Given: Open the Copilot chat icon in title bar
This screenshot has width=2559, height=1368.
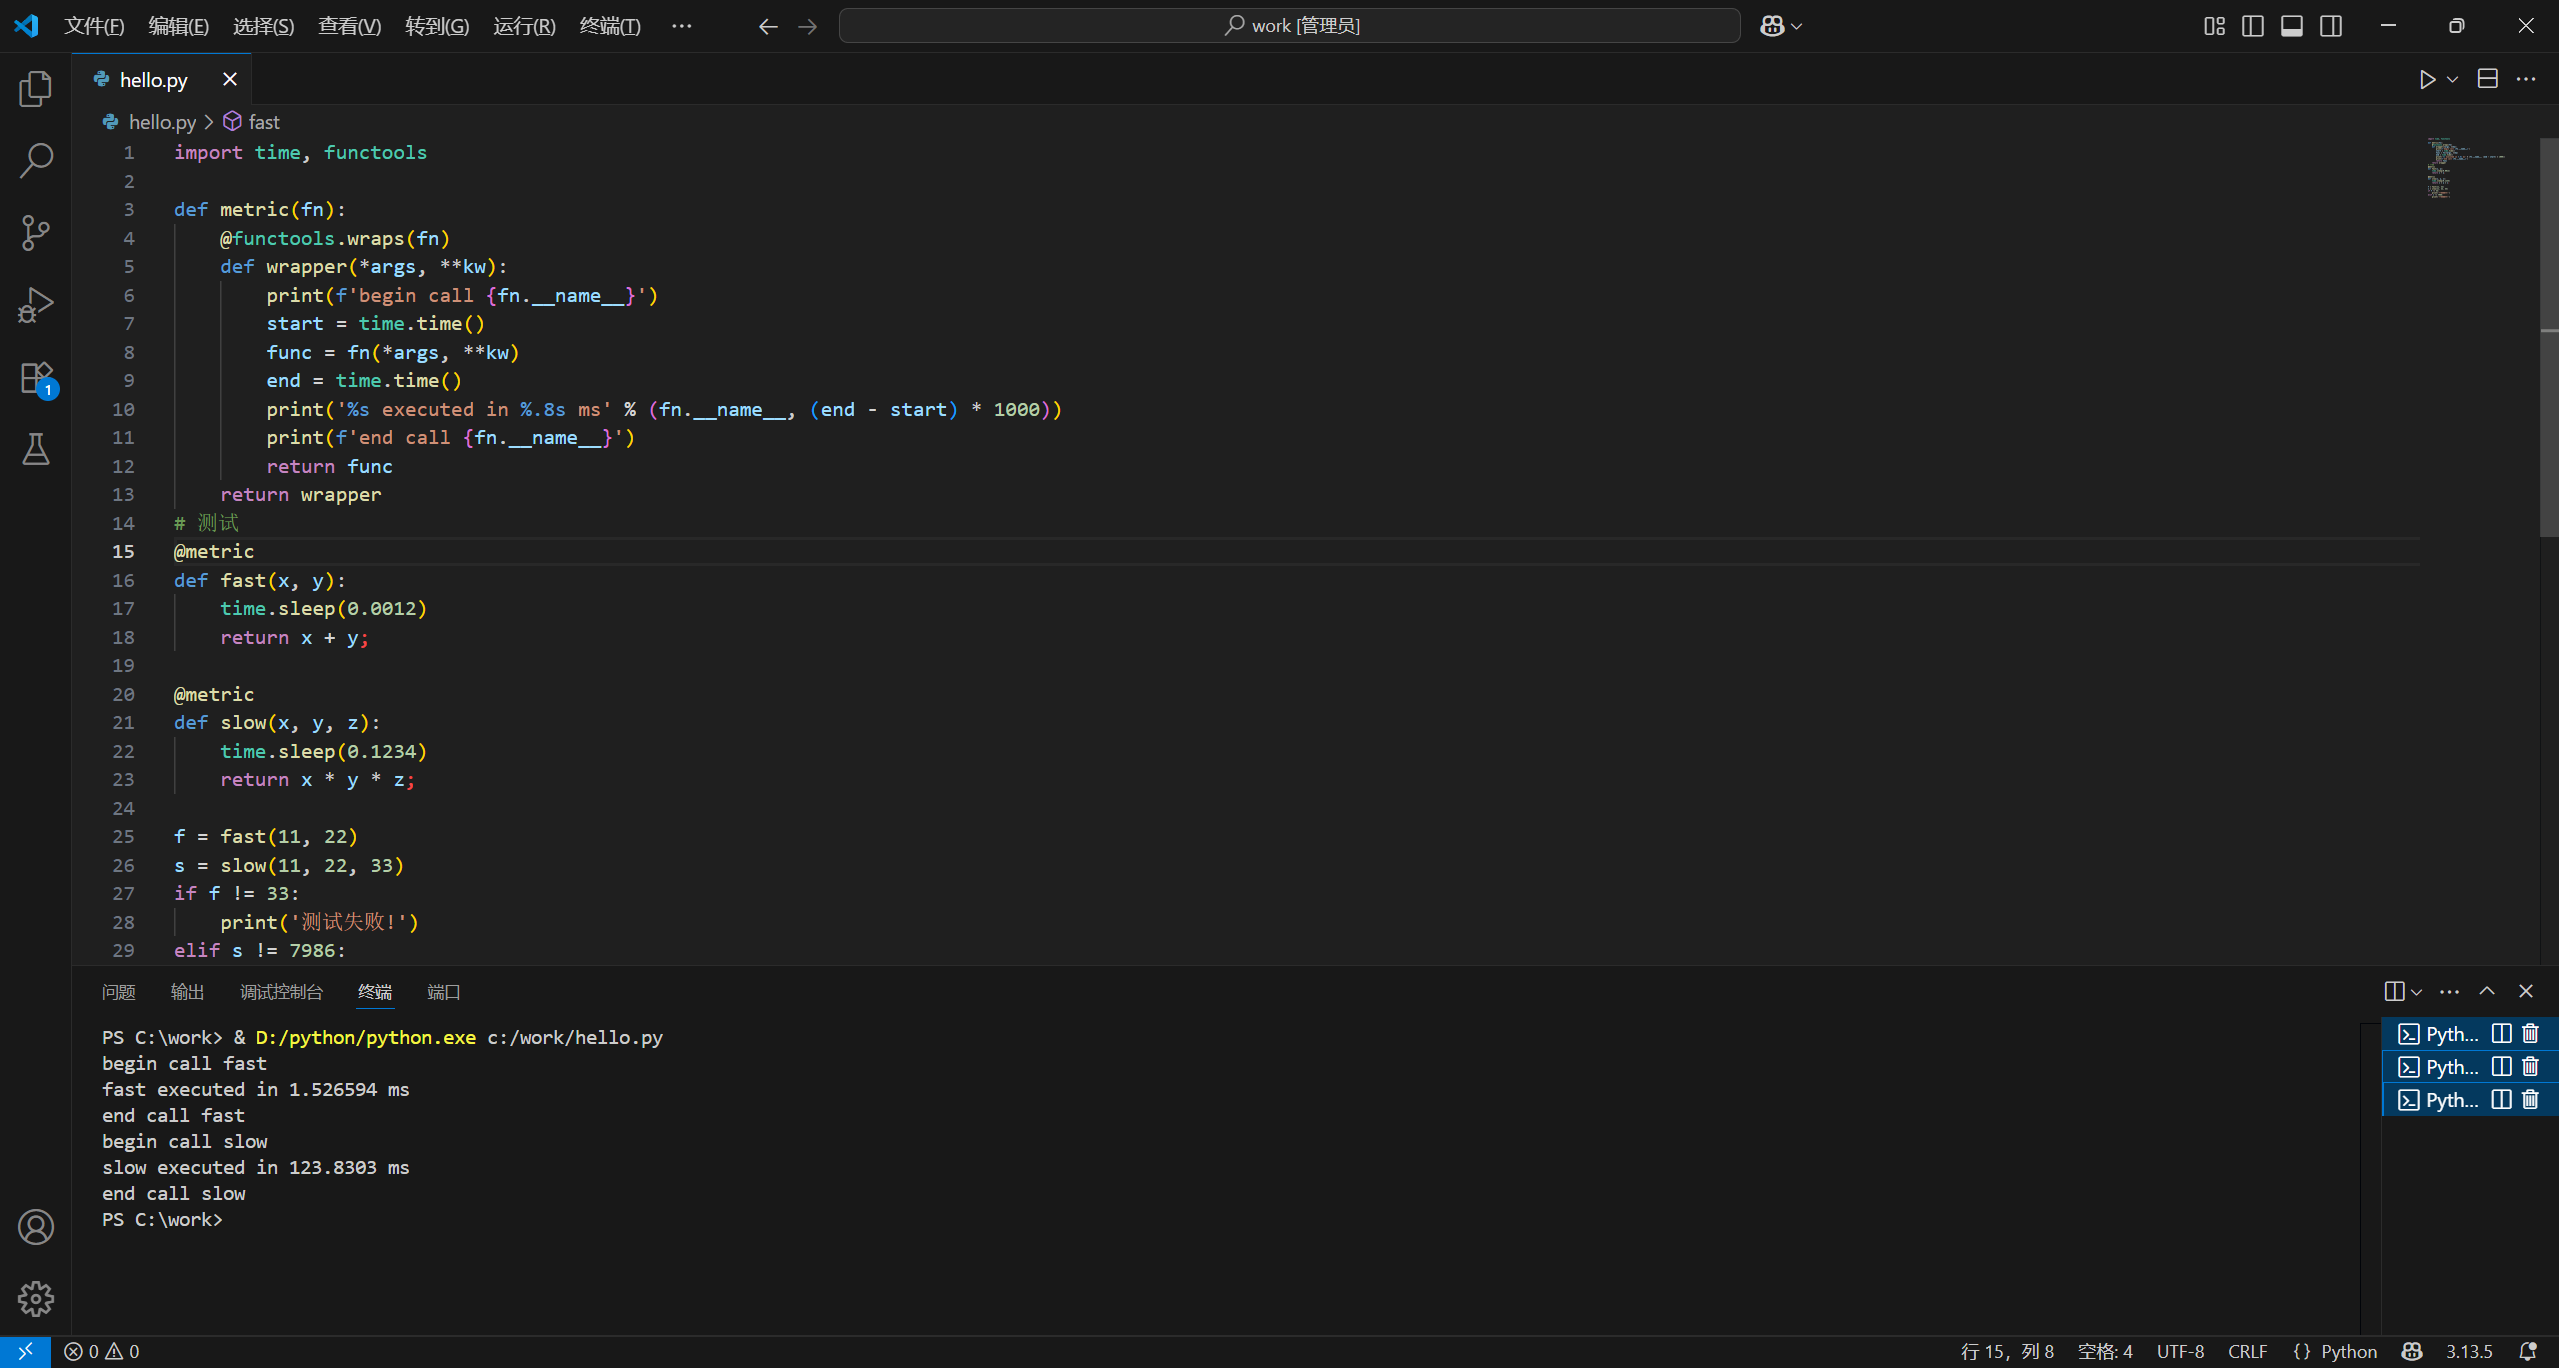Looking at the screenshot, I should [x=1772, y=26].
